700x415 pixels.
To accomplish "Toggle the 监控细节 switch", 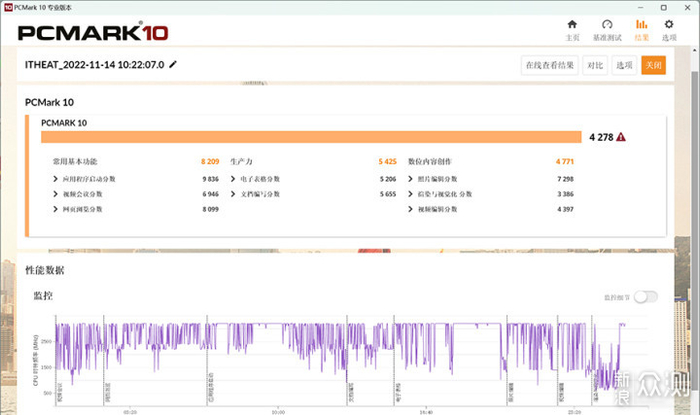I will 646,296.
